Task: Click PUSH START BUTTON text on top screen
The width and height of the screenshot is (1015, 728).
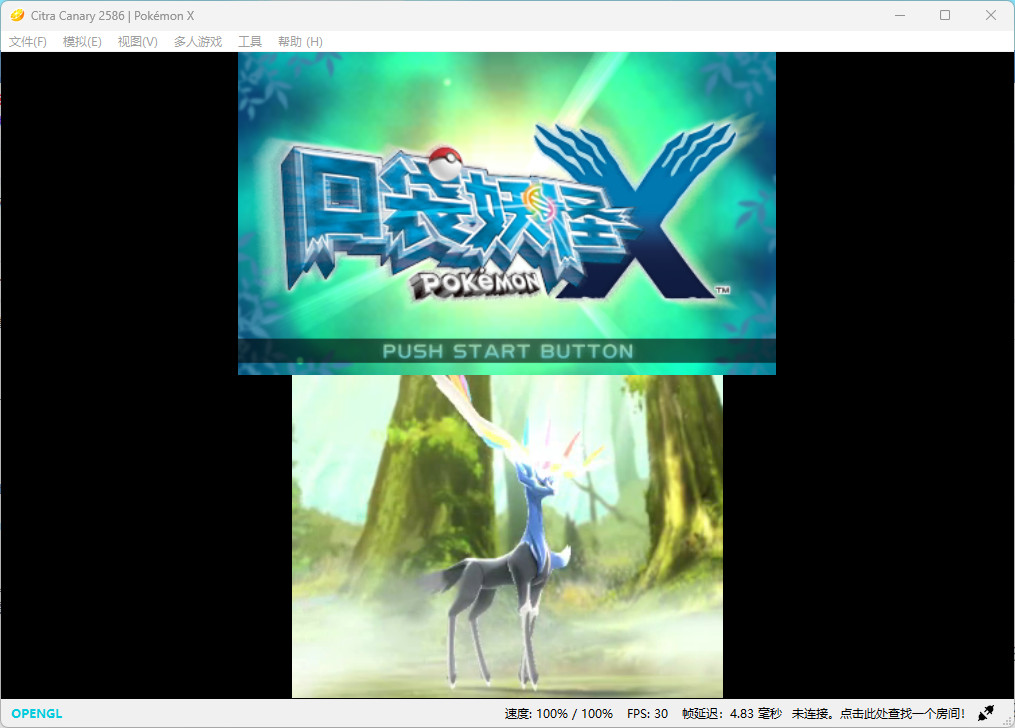Action: (x=508, y=351)
